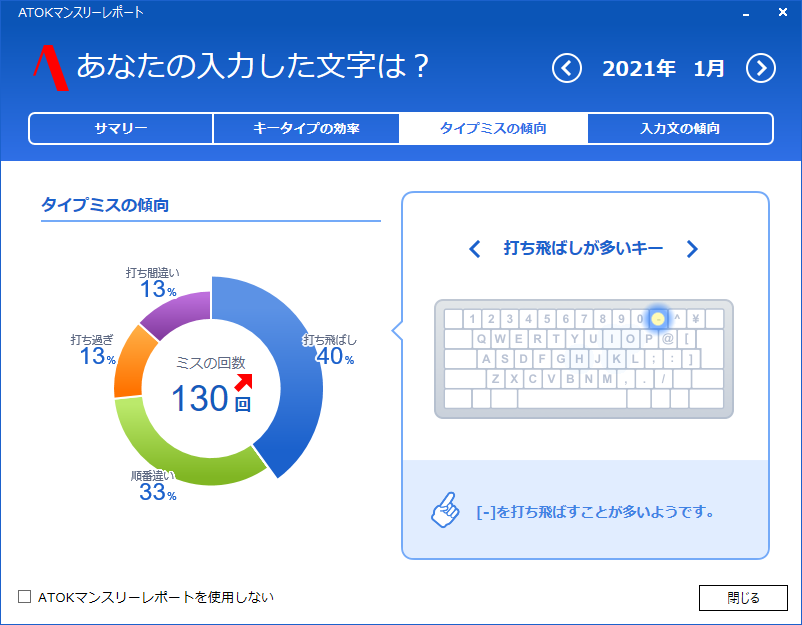Image resolution: width=802 pixels, height=625 pixels.
Task: Click the Q key on keyboard diagram
Action: coord(481,339)
